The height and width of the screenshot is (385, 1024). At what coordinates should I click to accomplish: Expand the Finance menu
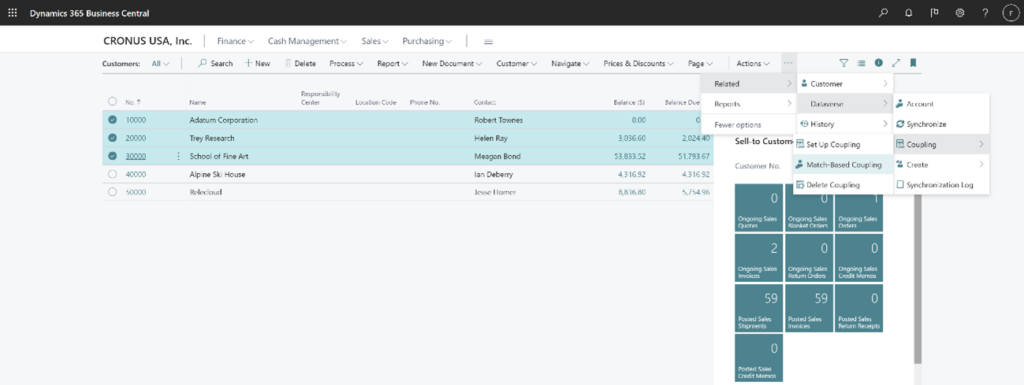(235, 40)
